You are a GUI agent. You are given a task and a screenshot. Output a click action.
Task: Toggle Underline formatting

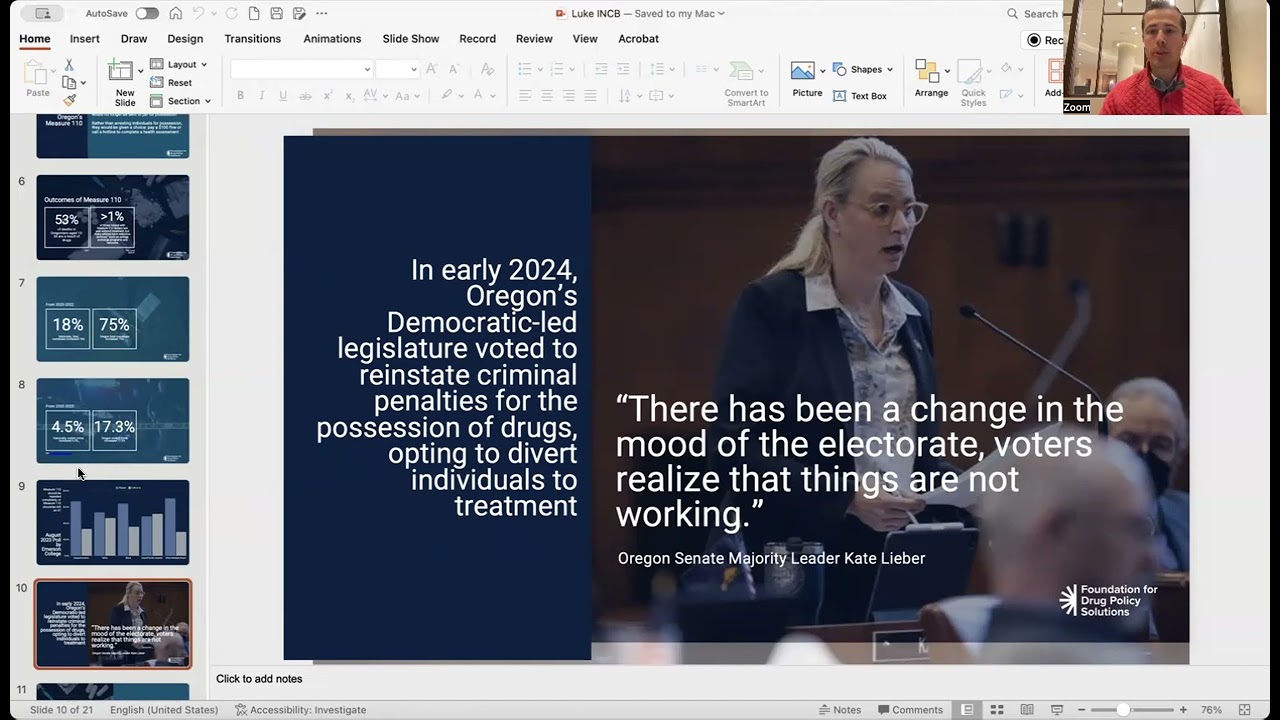point(283,96)
